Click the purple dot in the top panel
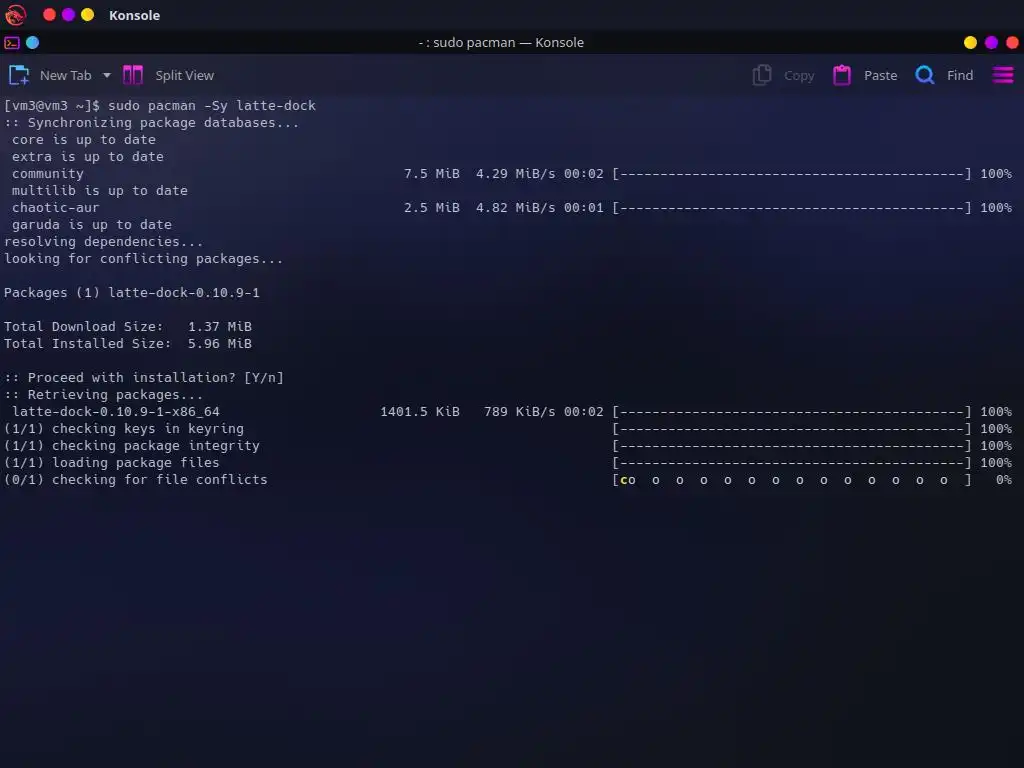 pyautogui.click(x=68, y=14)
